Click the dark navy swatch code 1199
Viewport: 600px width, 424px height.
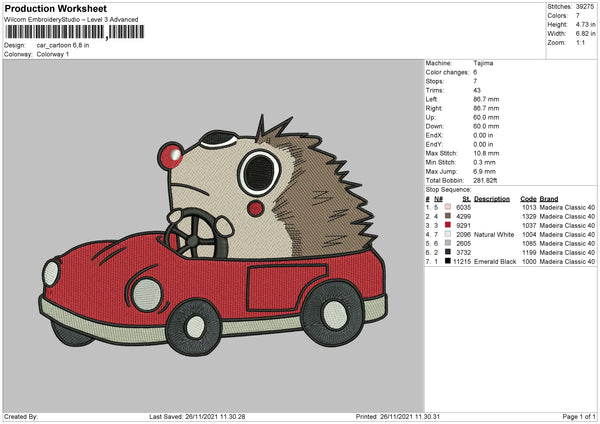pos(448,252)
